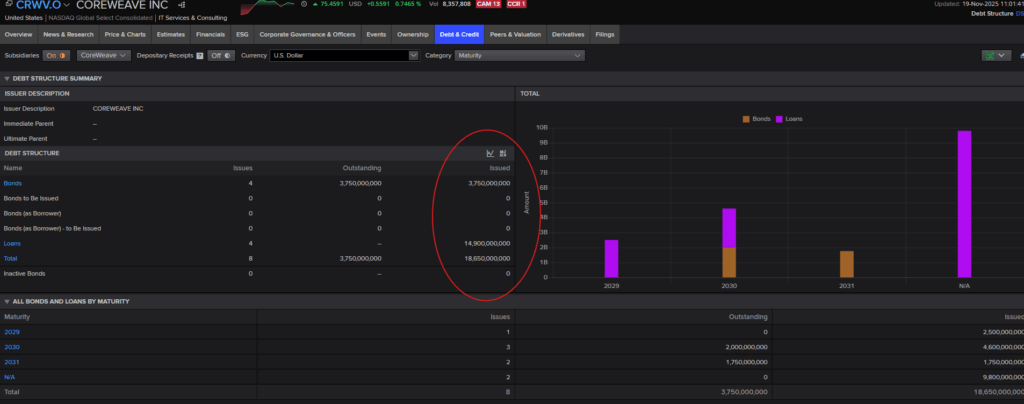
Task: Open Corporate Governance & Officers tab
Action: click(308, 35)
